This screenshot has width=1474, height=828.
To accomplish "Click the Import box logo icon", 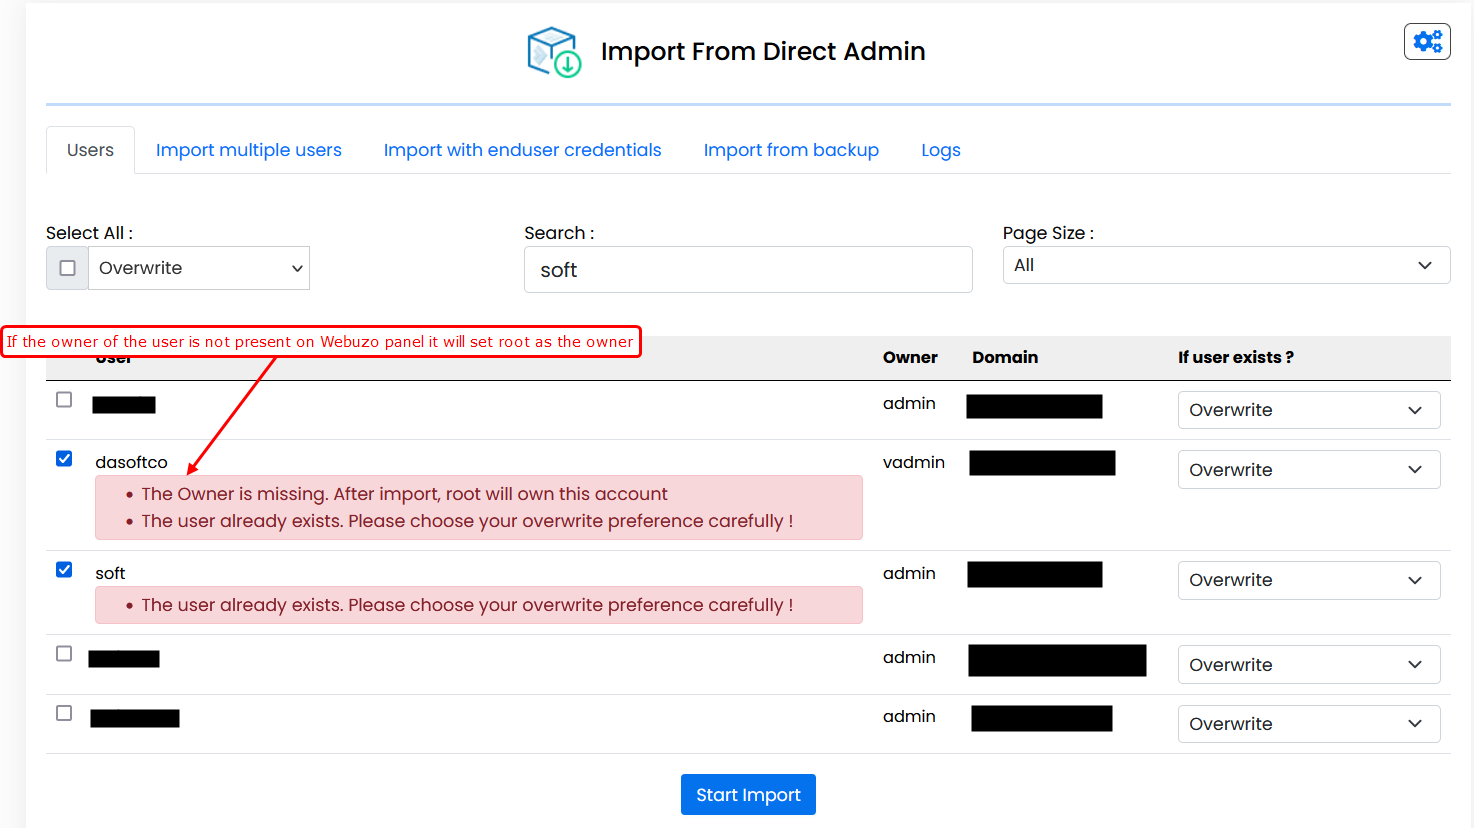I will tap(554, 52).
